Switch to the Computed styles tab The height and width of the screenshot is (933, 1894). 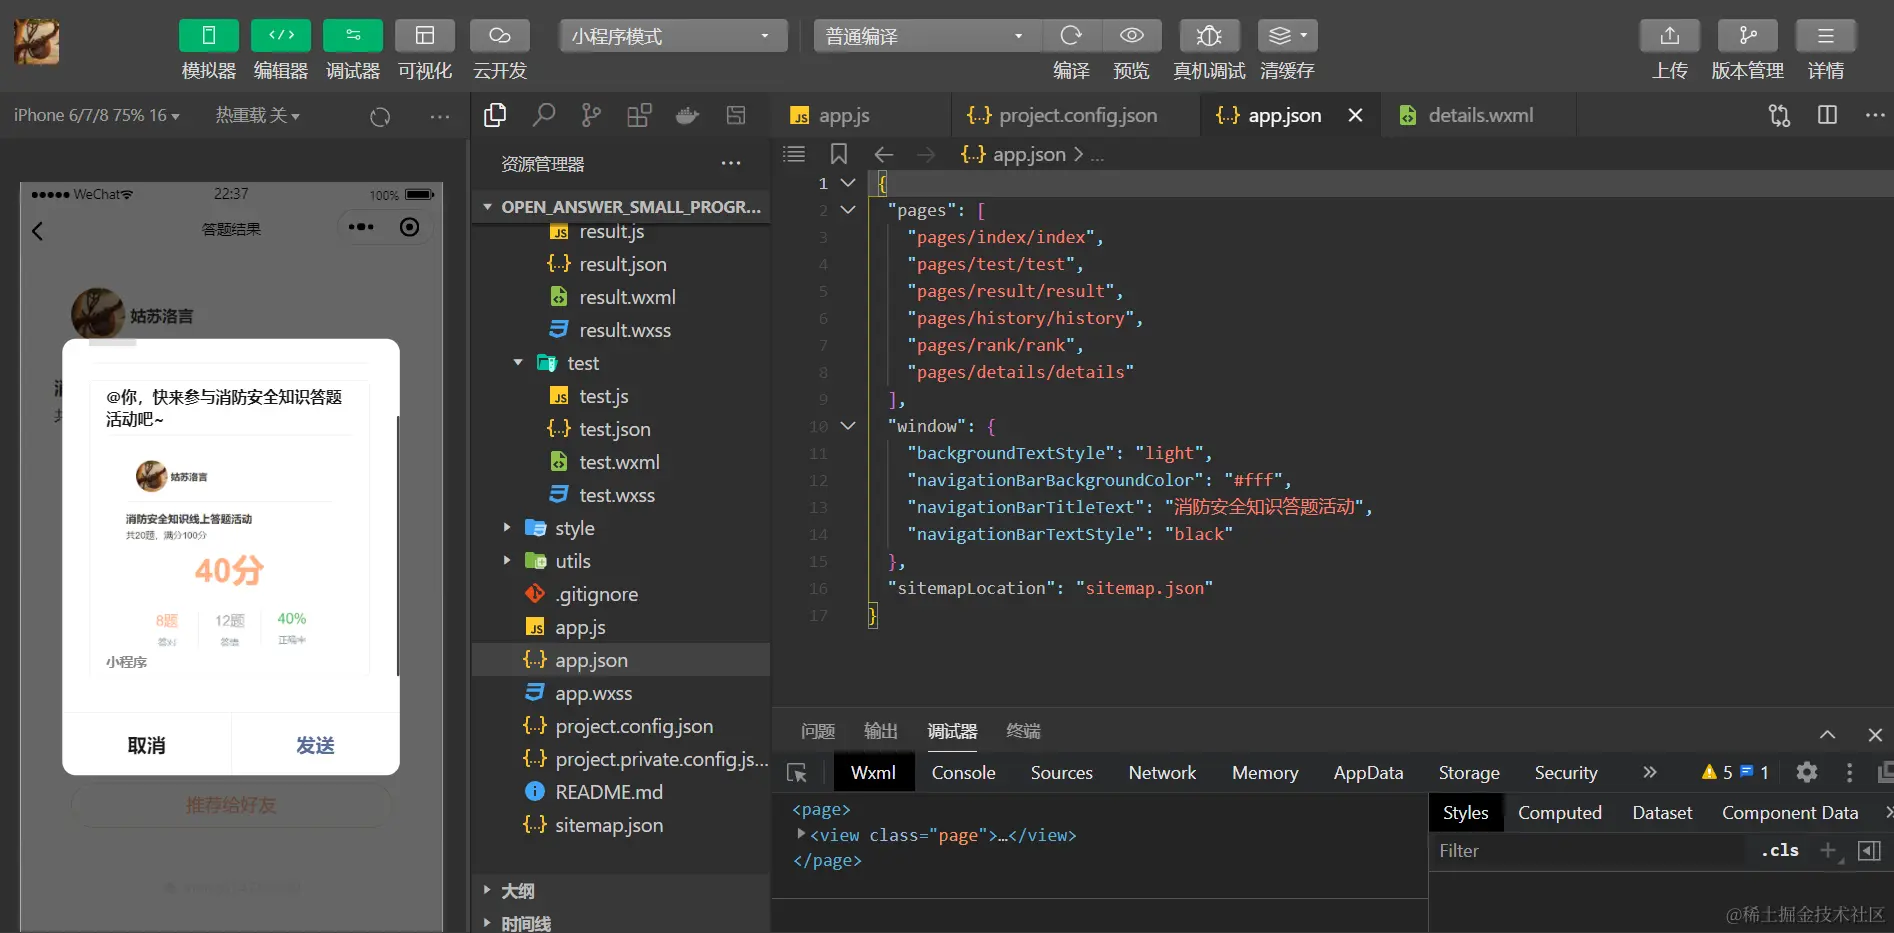pyautogui.click(x=1560, y=813)
